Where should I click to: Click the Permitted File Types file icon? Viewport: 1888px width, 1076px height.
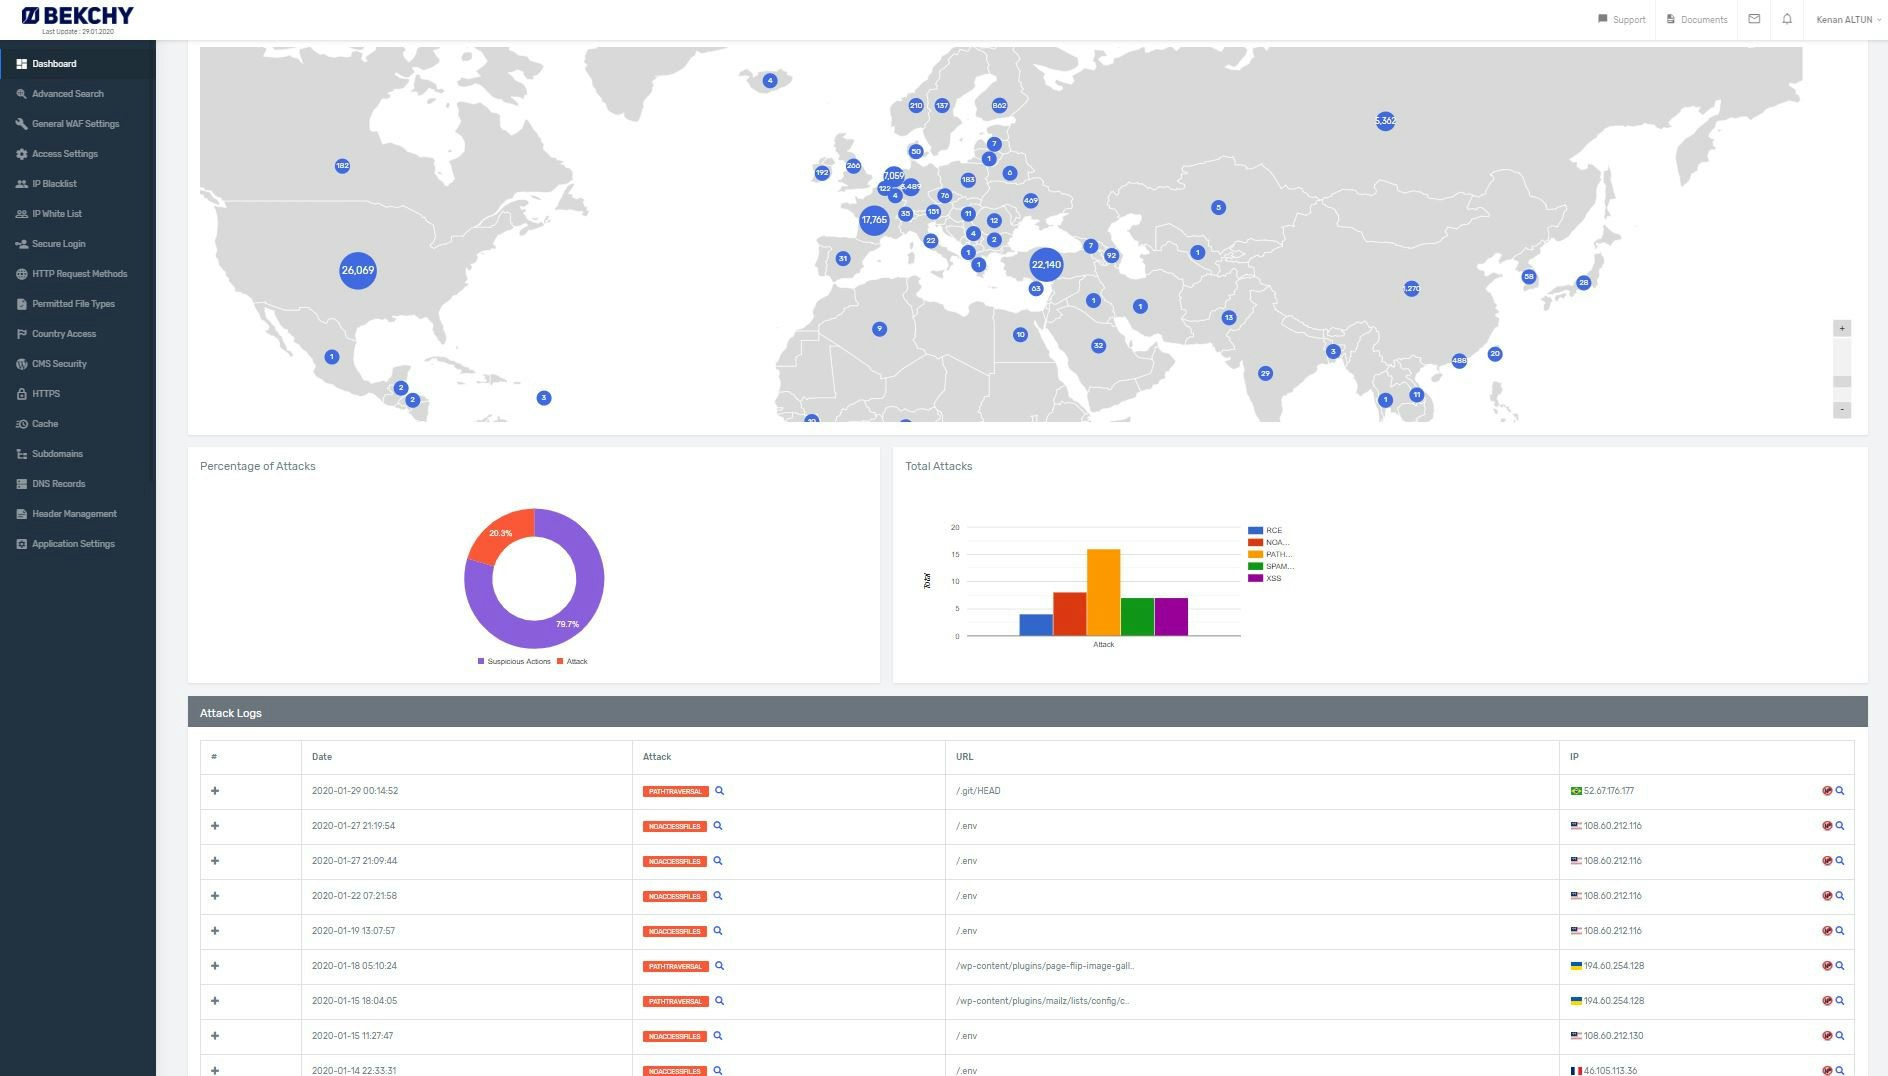click(21, 304)
